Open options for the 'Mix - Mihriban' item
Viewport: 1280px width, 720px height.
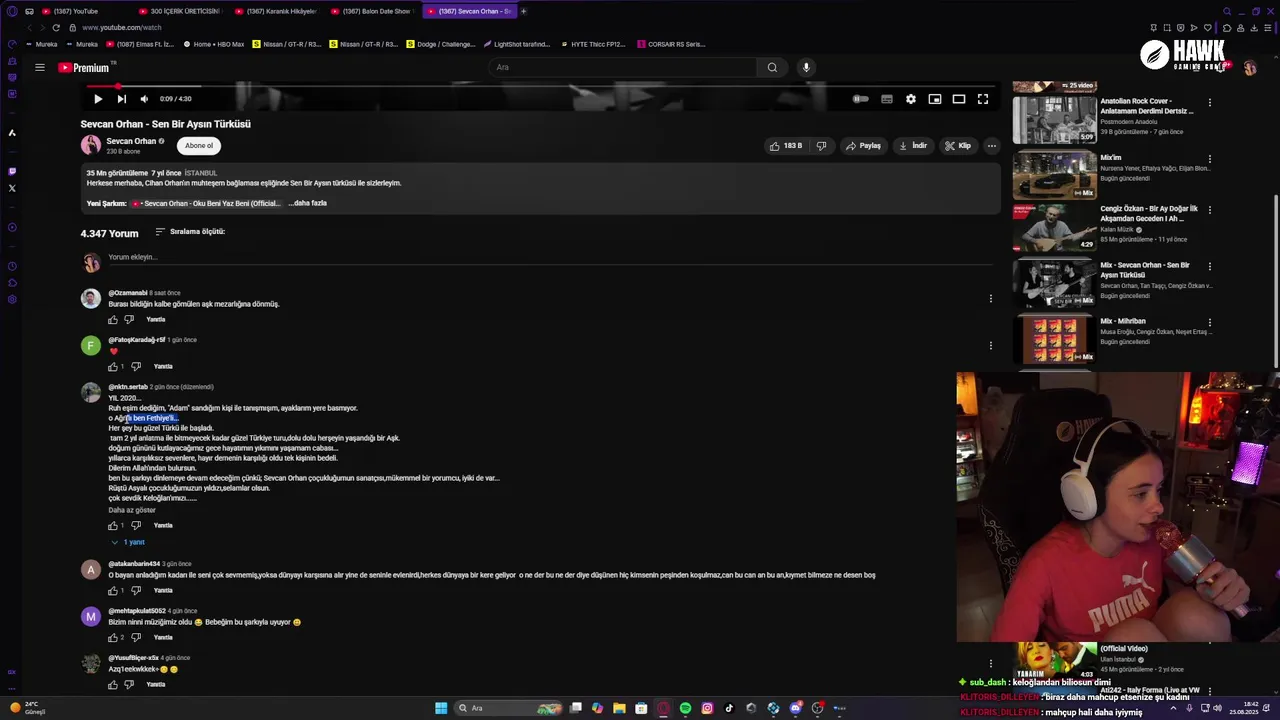[1209, 323]
